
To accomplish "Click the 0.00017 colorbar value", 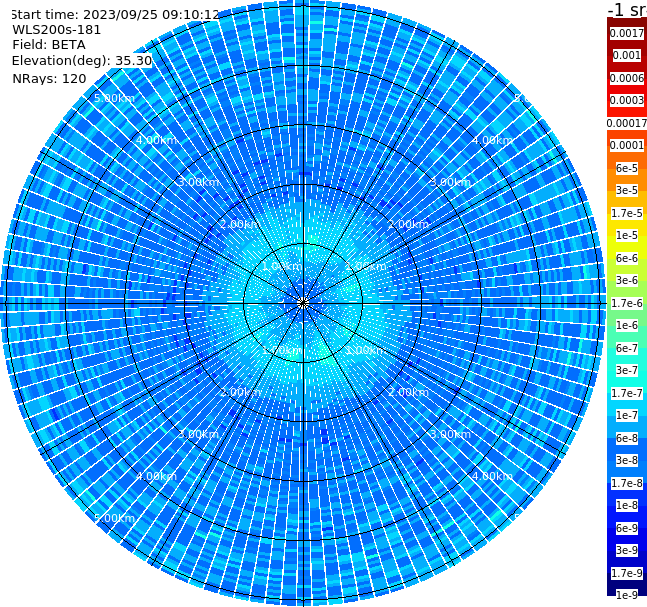I will point(627,123).
